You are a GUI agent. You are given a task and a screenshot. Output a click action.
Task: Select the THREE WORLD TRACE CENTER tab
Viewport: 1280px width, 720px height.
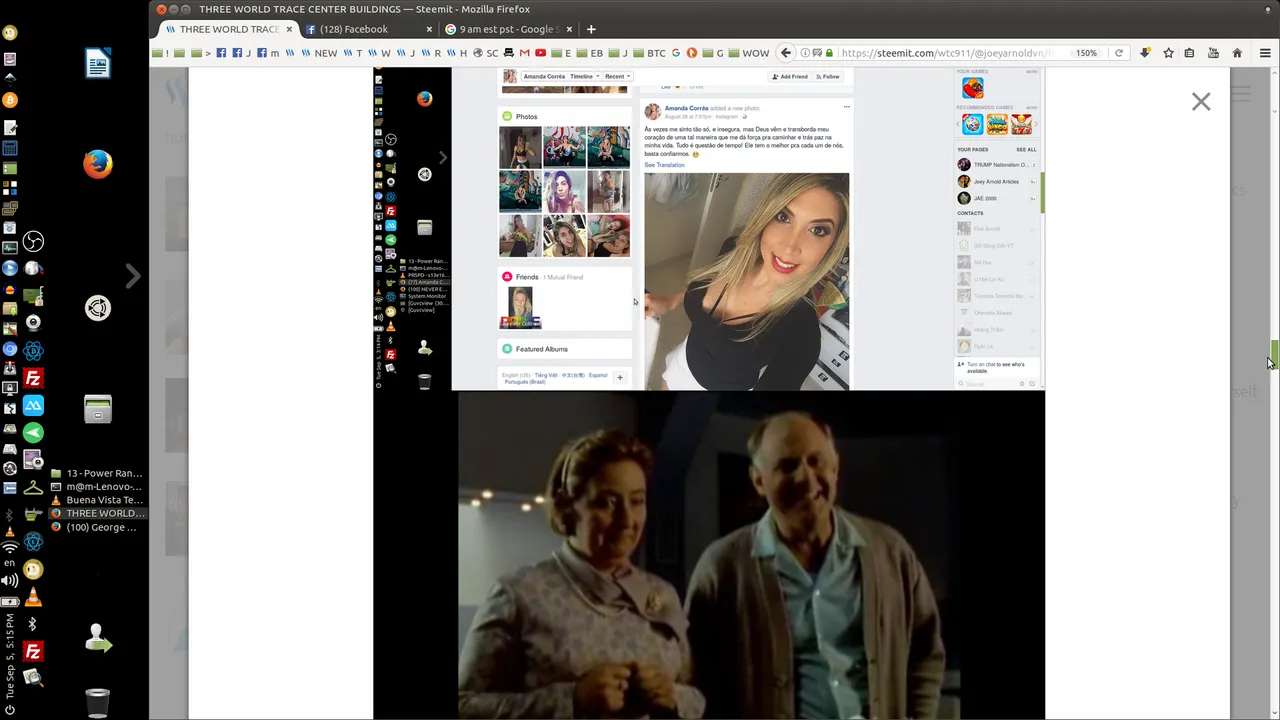coord(229,29)
